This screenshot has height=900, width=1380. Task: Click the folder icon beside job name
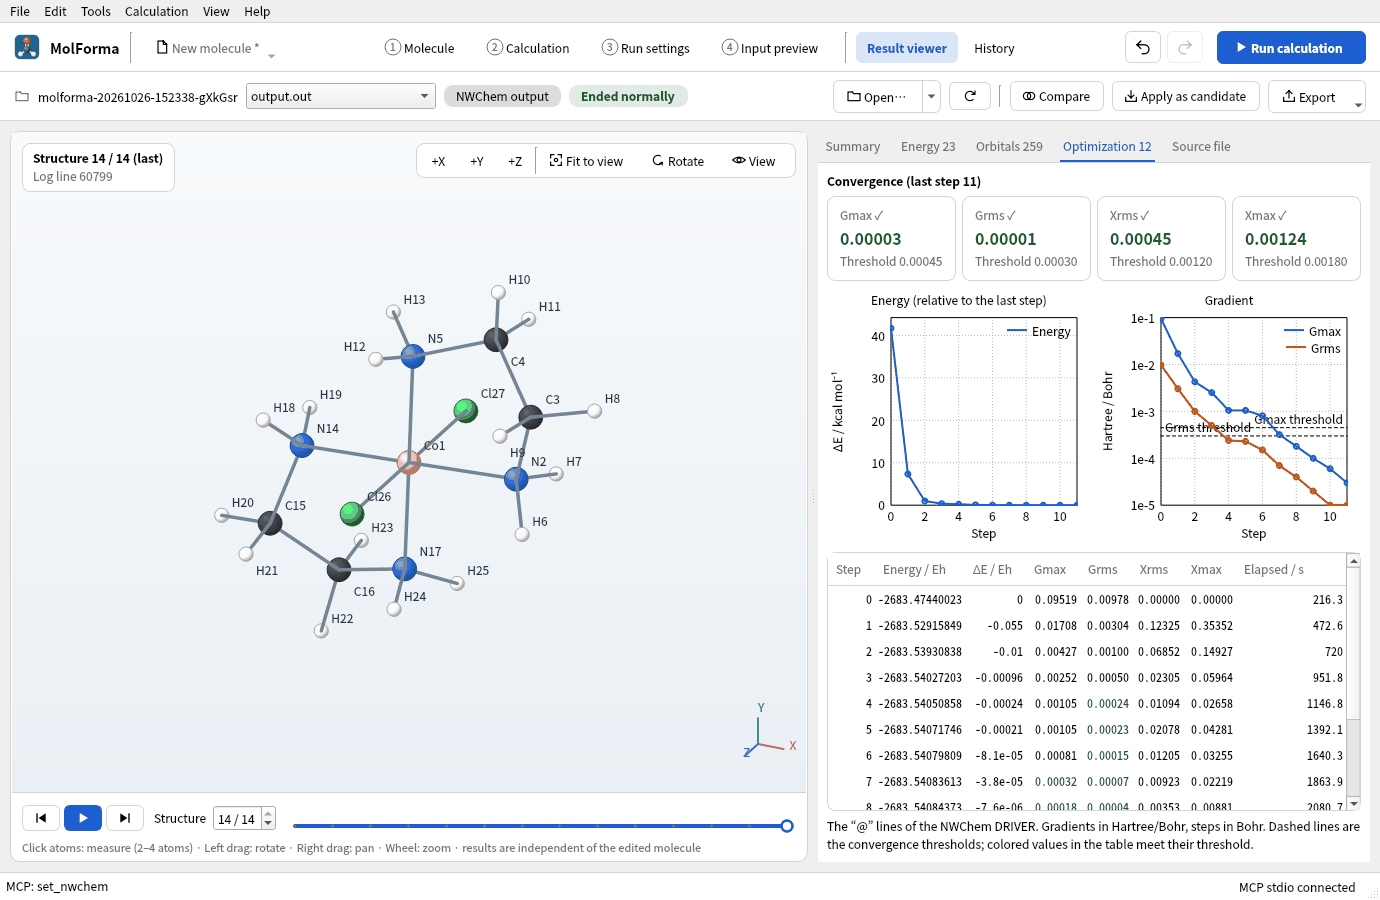pyautogui.click(x=22, y=97)
